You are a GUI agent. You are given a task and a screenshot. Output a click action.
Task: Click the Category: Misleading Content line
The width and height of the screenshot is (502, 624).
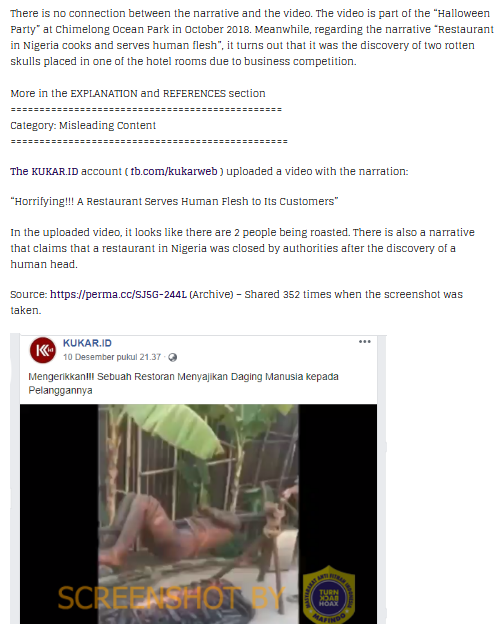click(83, 126)
